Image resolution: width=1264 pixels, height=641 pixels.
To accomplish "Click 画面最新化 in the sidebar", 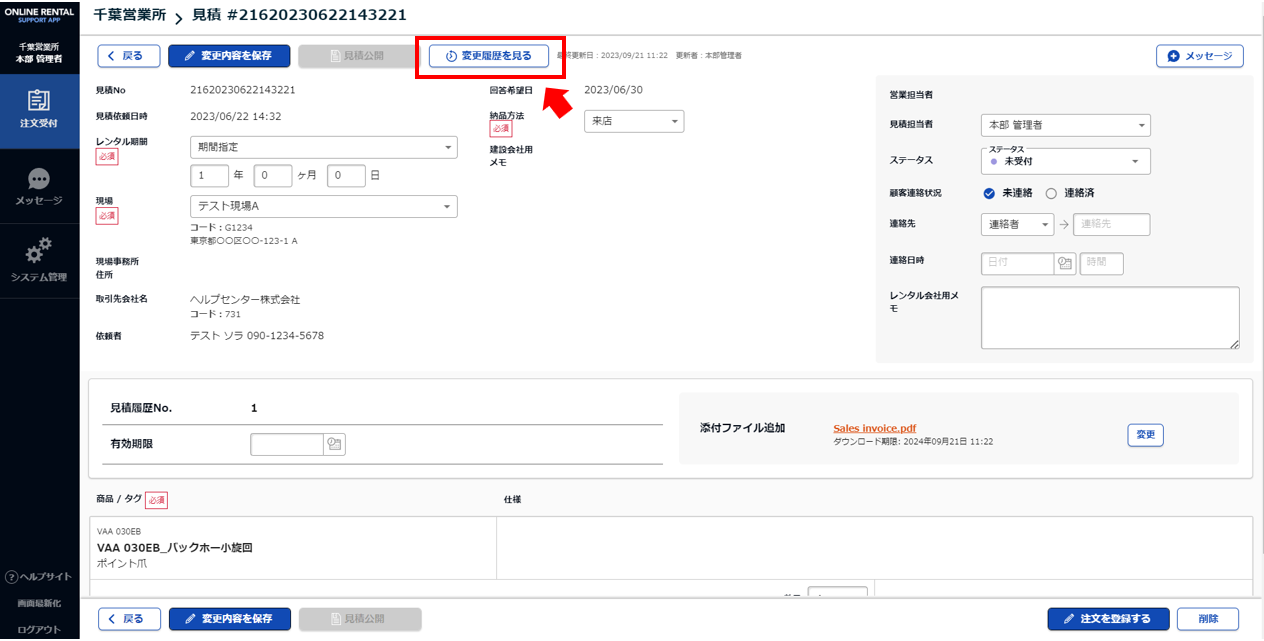I will [x=39, y=604].
